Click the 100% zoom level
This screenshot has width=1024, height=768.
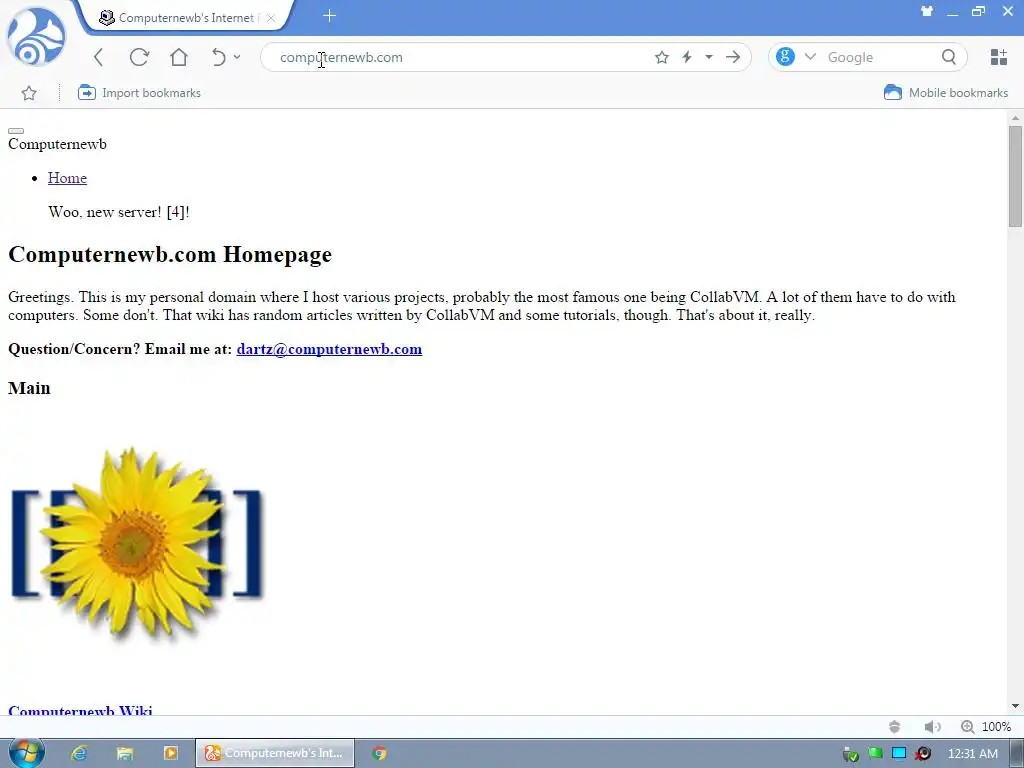pos(997,727)
